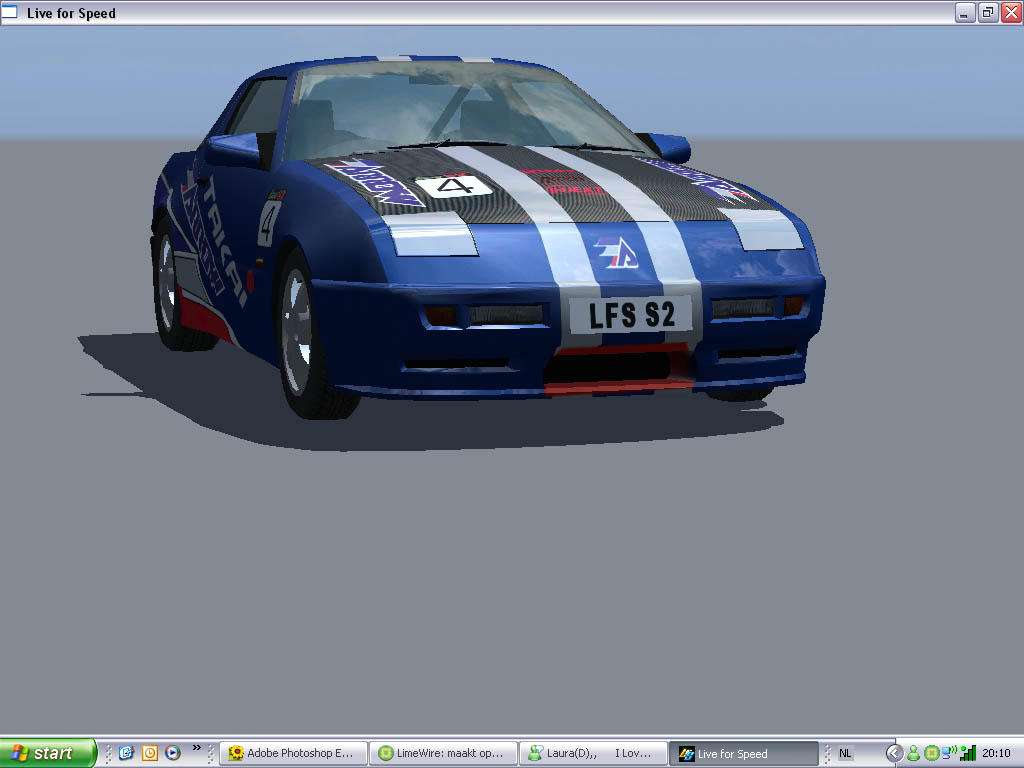Open the wireless network connection tray icon
This screenshot has width=1024, height=768.
949,753
